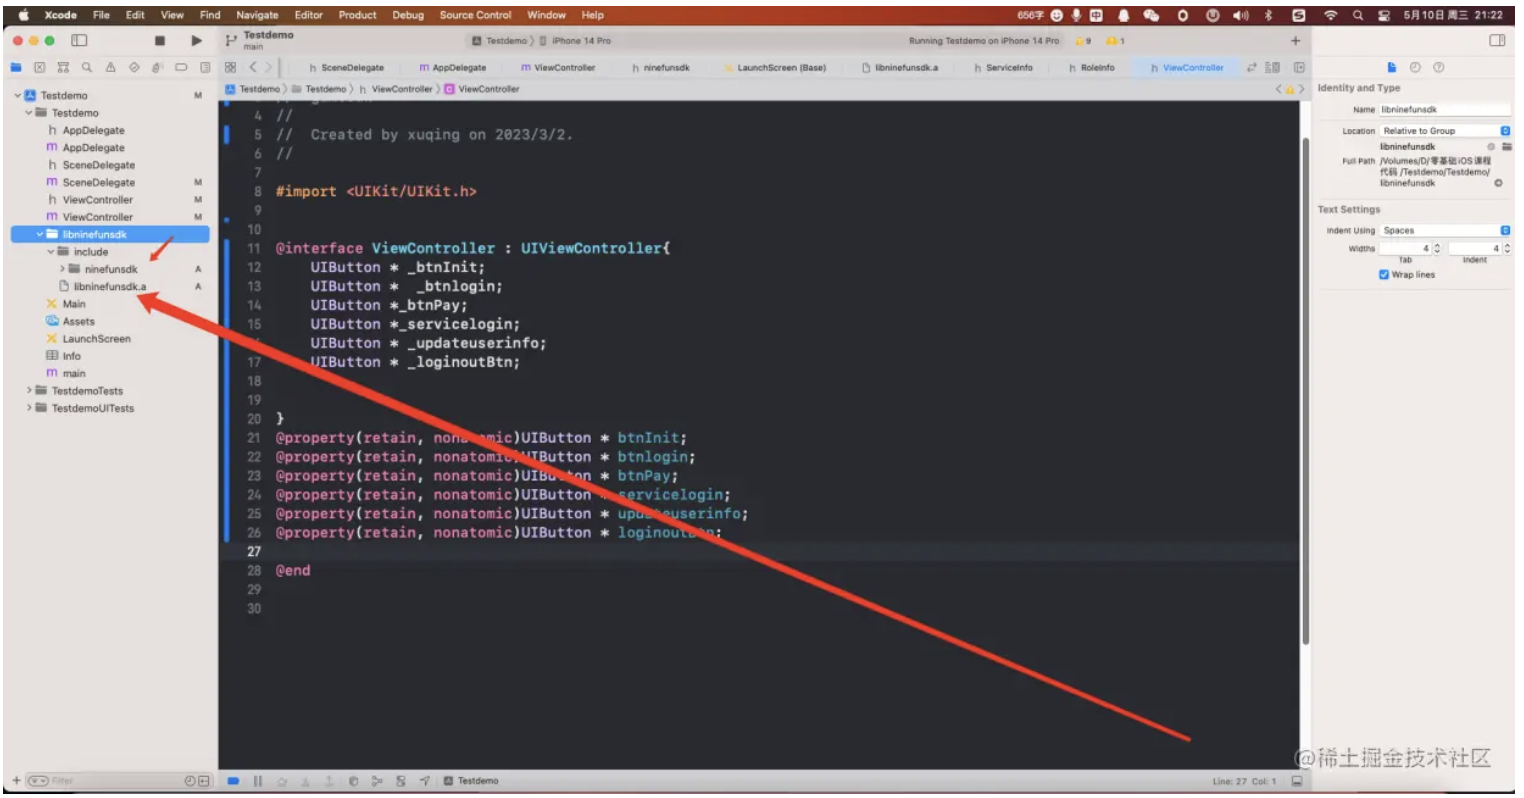
Task: Open the Breakpoint navigator icon
Action: click(x=181, y=67)
